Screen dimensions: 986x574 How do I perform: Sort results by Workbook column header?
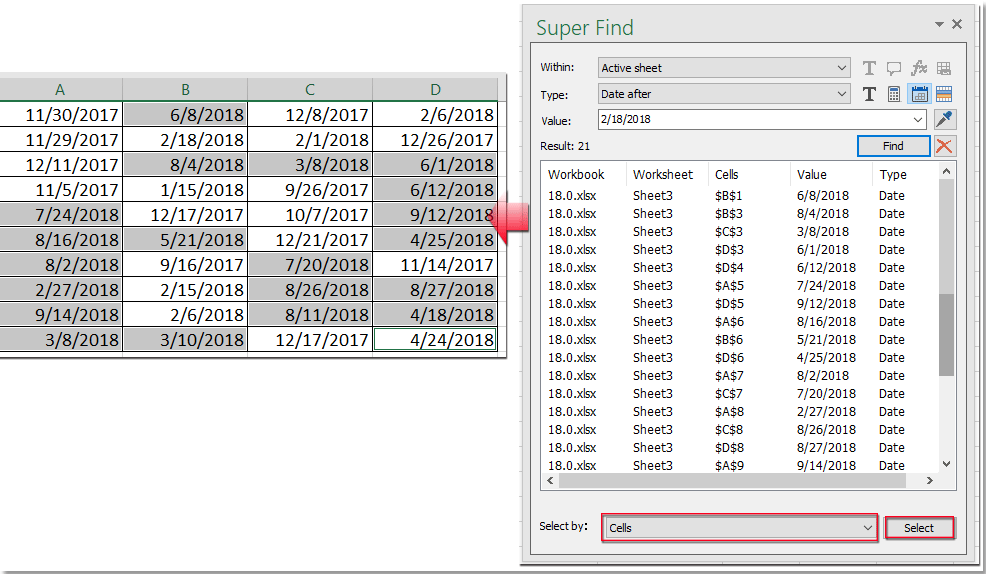click(575, 175)
